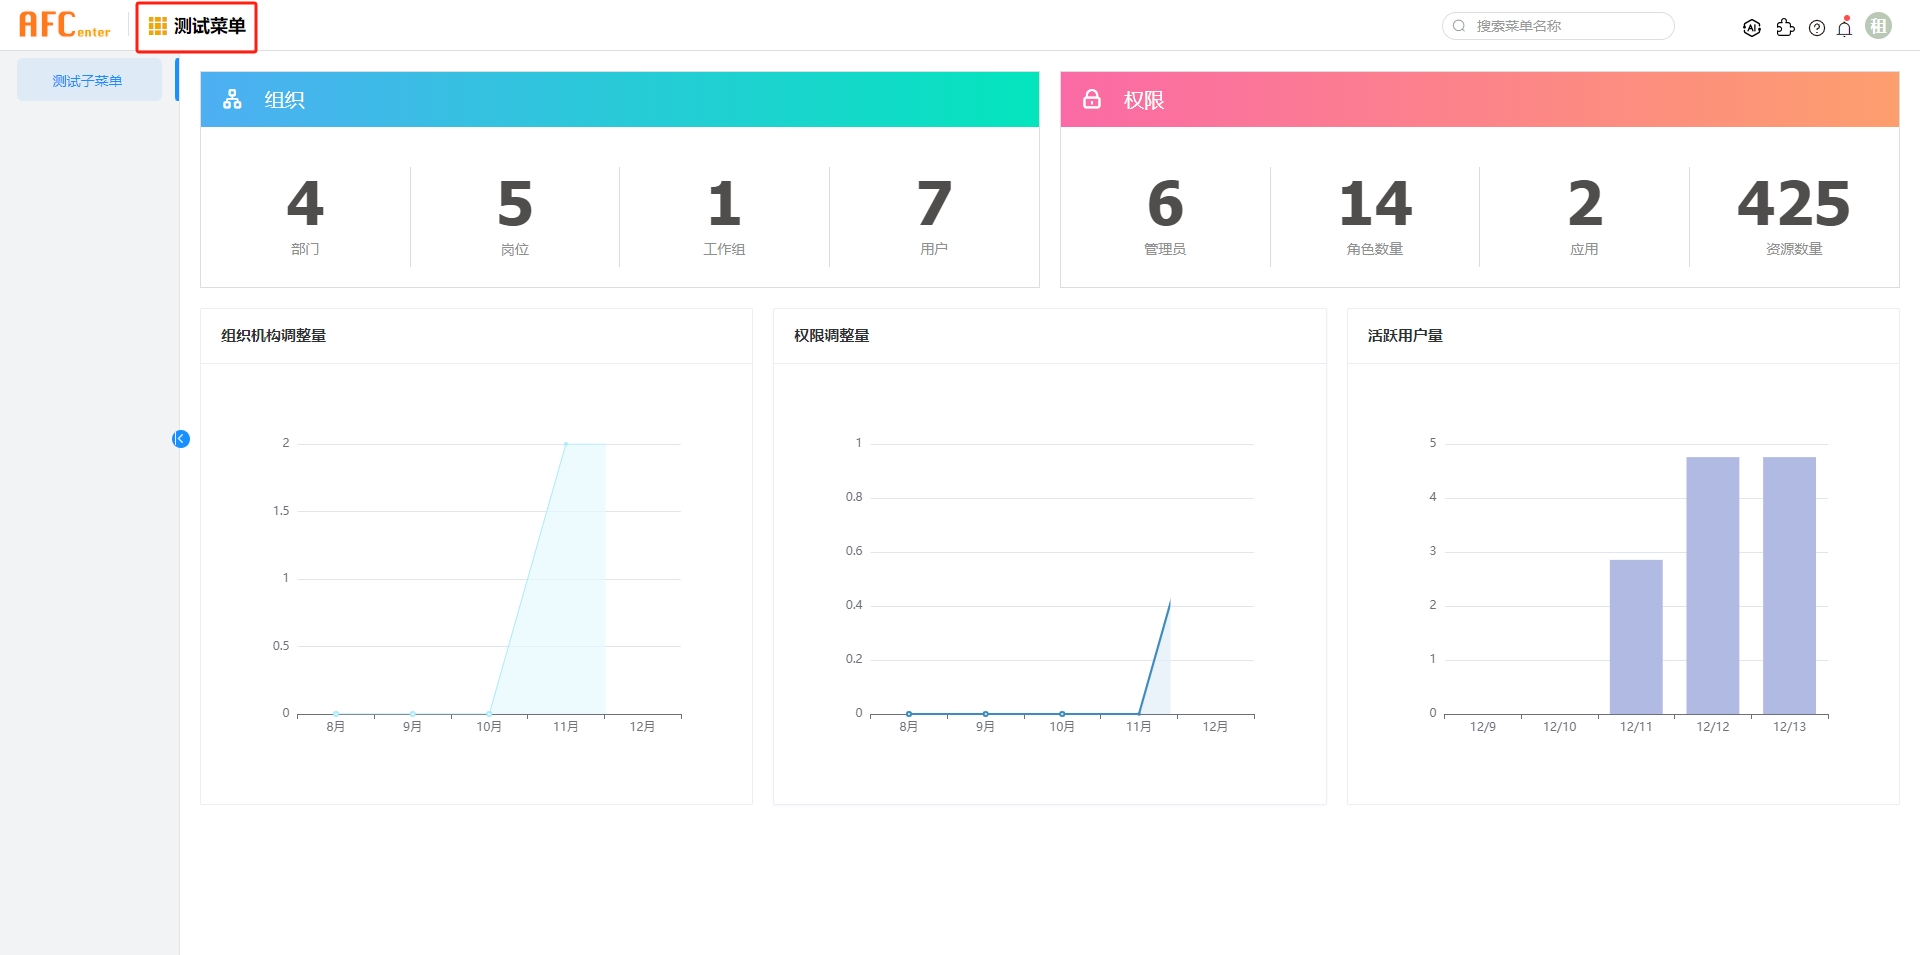This screenshot has width=1920, height=955.
Task: Collapse the sidebar with the blue arrow
Action: point(181,439)
